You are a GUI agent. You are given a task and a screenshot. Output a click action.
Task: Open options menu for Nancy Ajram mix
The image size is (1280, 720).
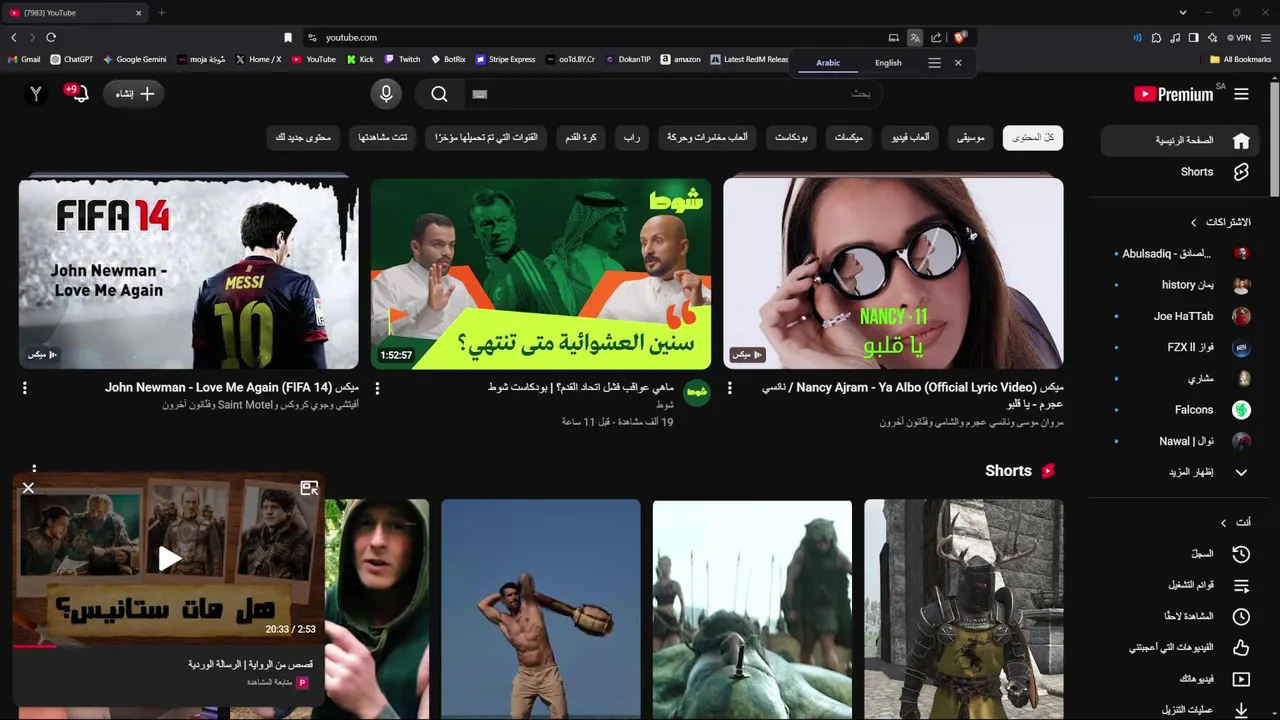click(729, 388)
